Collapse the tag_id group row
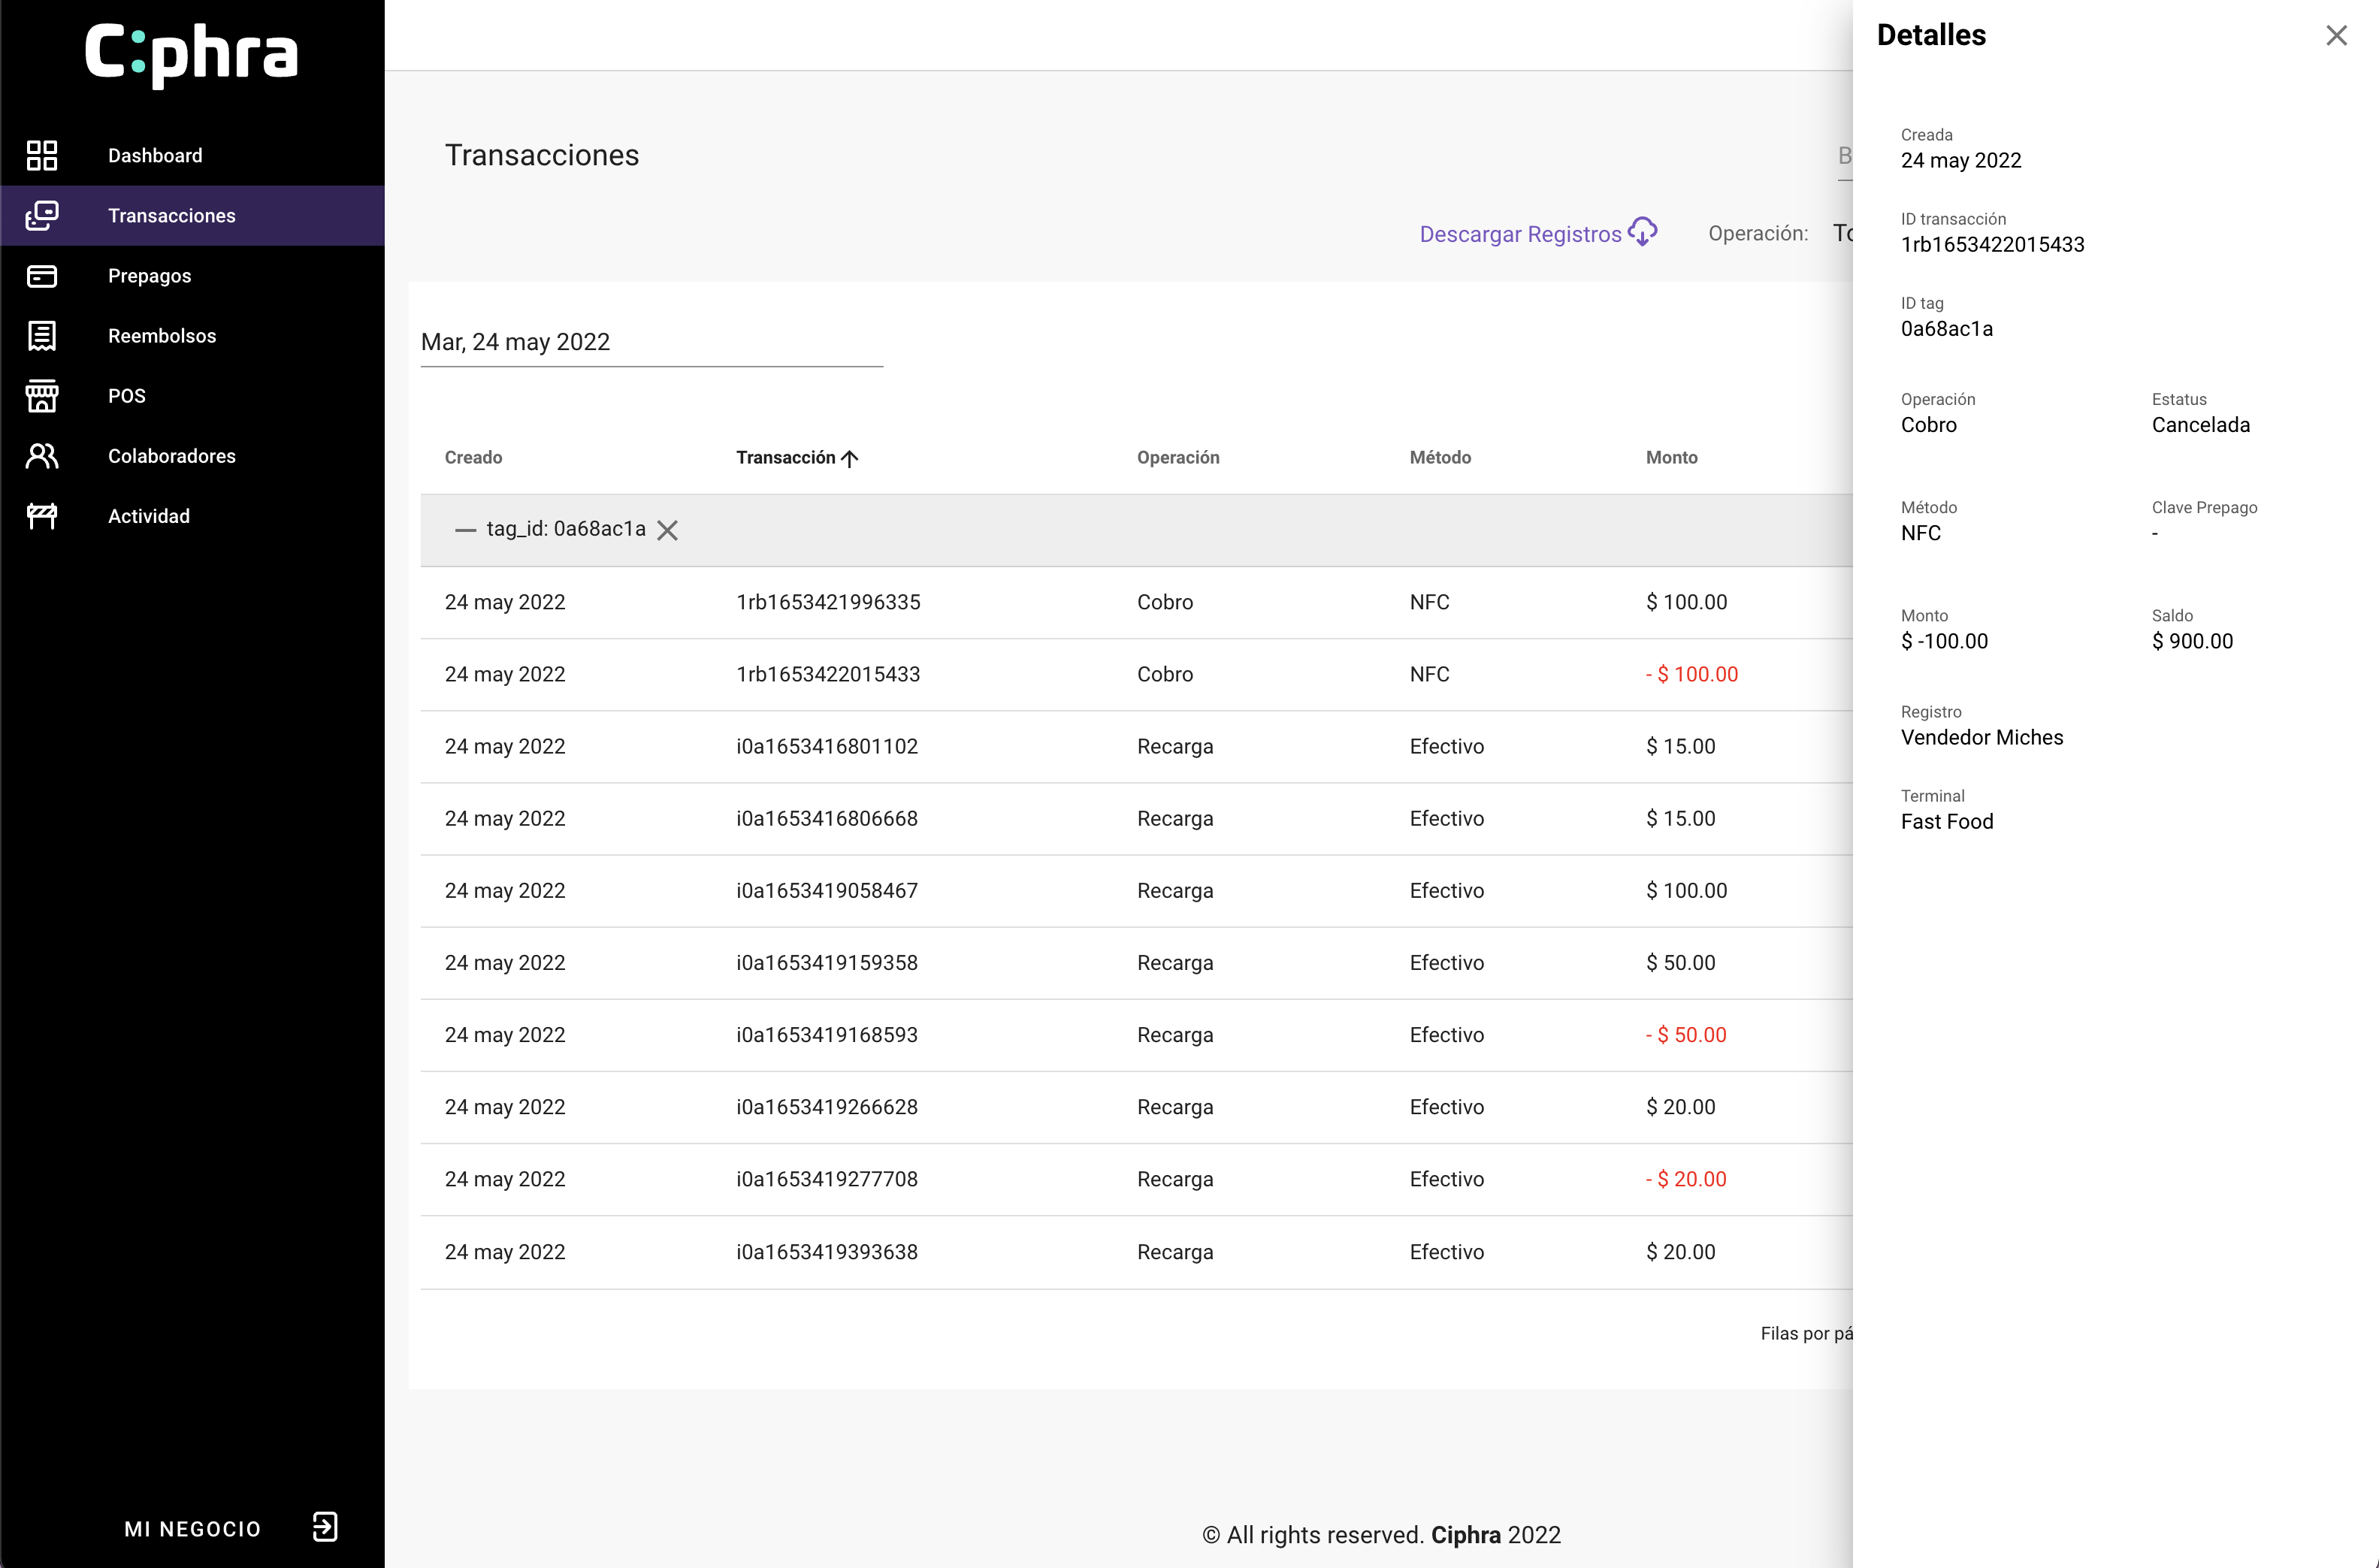The width and height of the screenshot is (2379, 1568). coord(465,530)
